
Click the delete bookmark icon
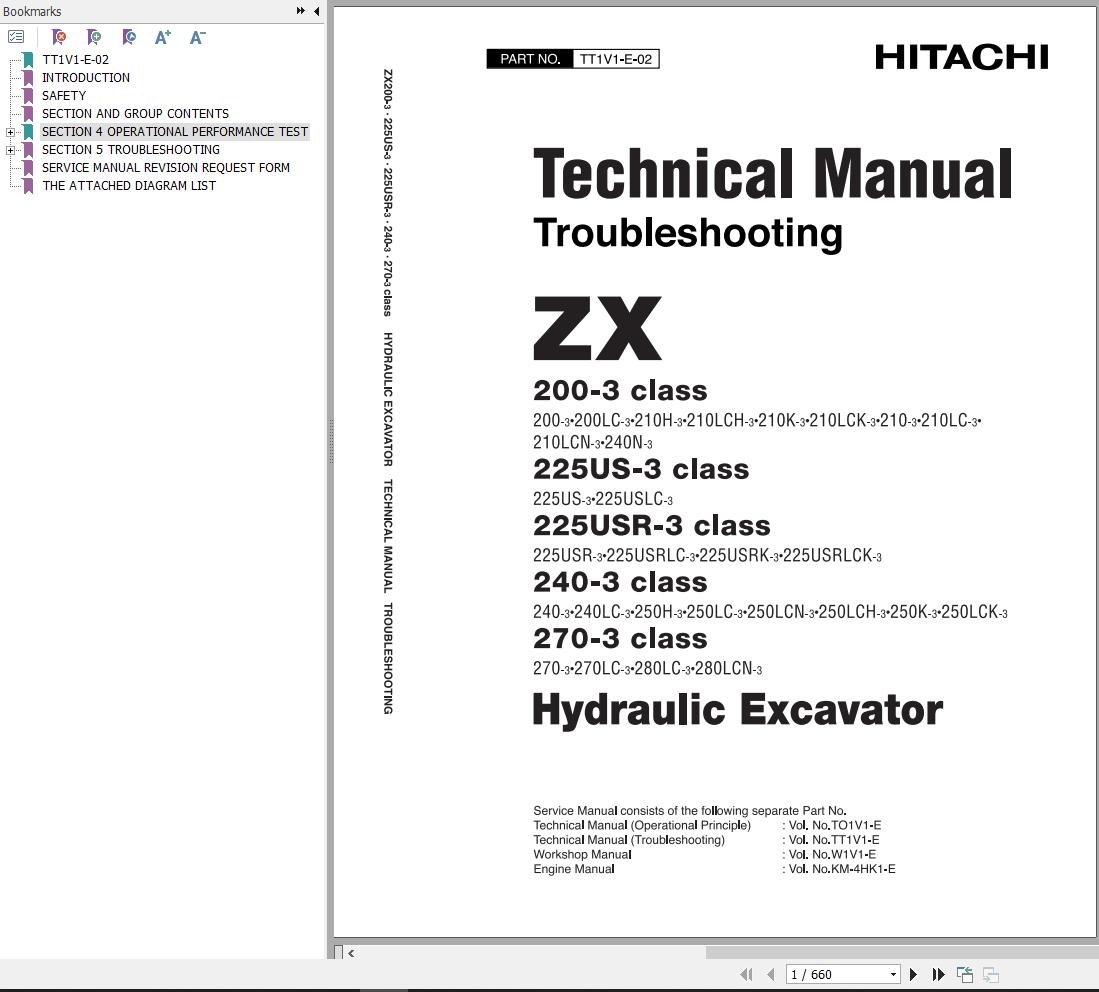coord(59,36)
